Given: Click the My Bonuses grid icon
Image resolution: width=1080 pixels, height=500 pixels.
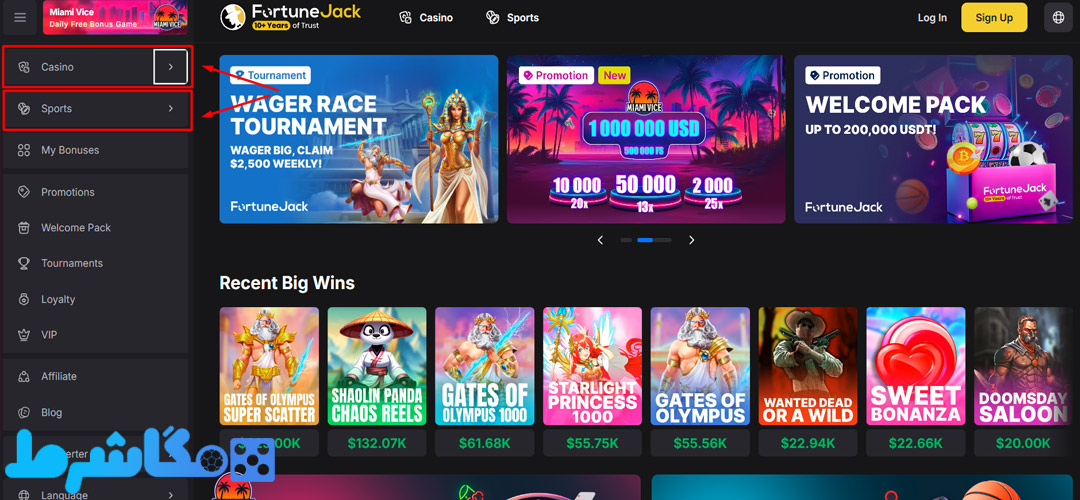Looking at the screenshot, I should coord(24,150).
